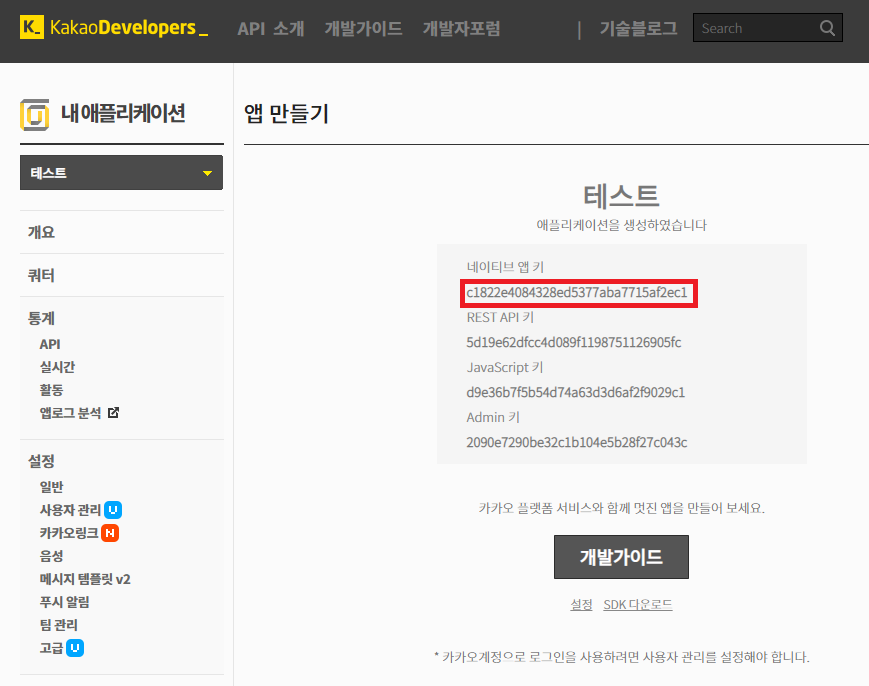Click the search magnifier icon

(827, 28)
